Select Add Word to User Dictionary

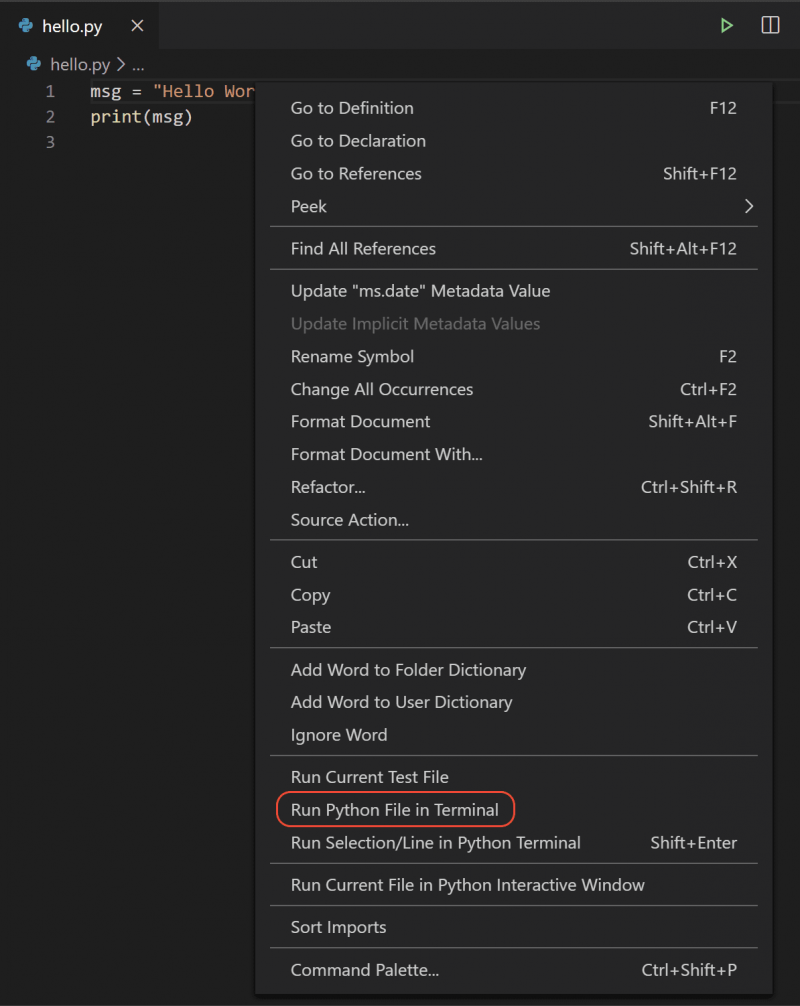(x=401, y=702)
